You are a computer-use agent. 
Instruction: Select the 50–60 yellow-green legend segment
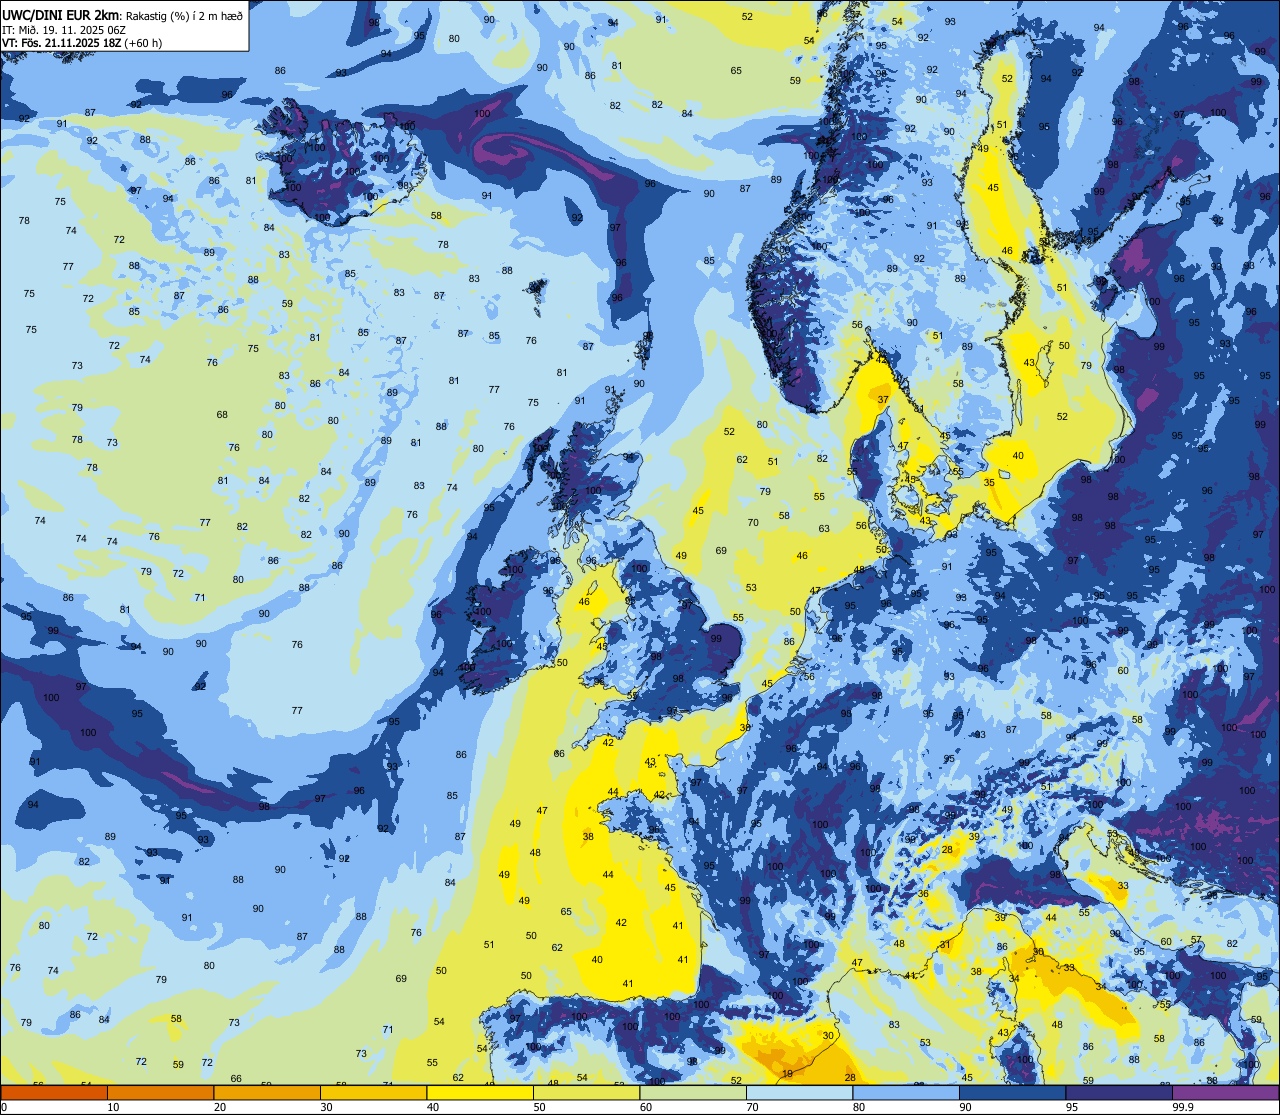586,1092
